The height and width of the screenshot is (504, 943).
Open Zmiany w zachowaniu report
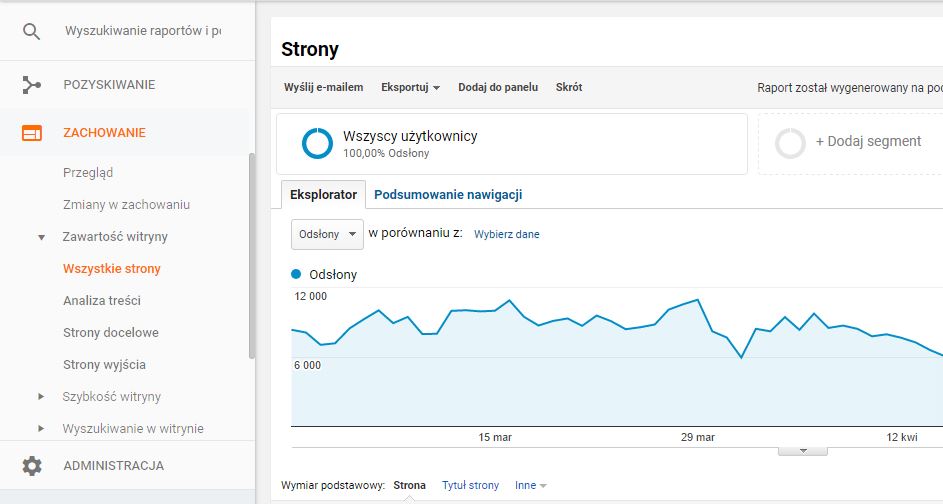tap(126, 204)
